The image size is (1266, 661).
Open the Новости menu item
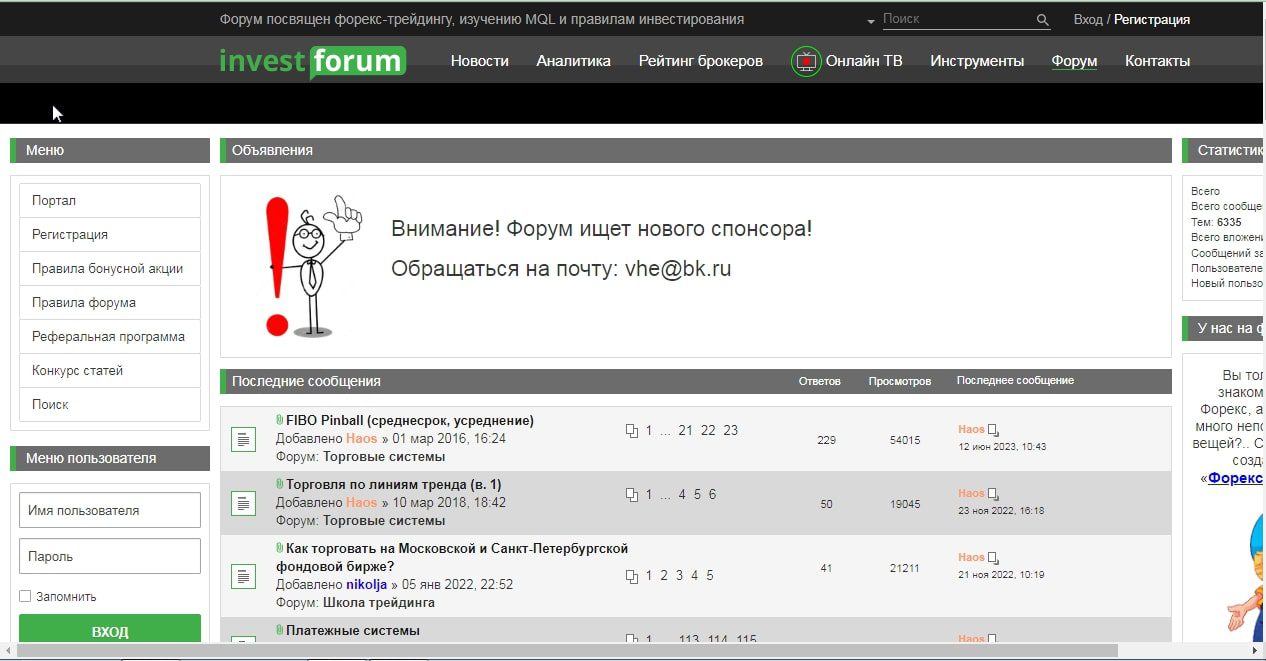pos(480,61)
